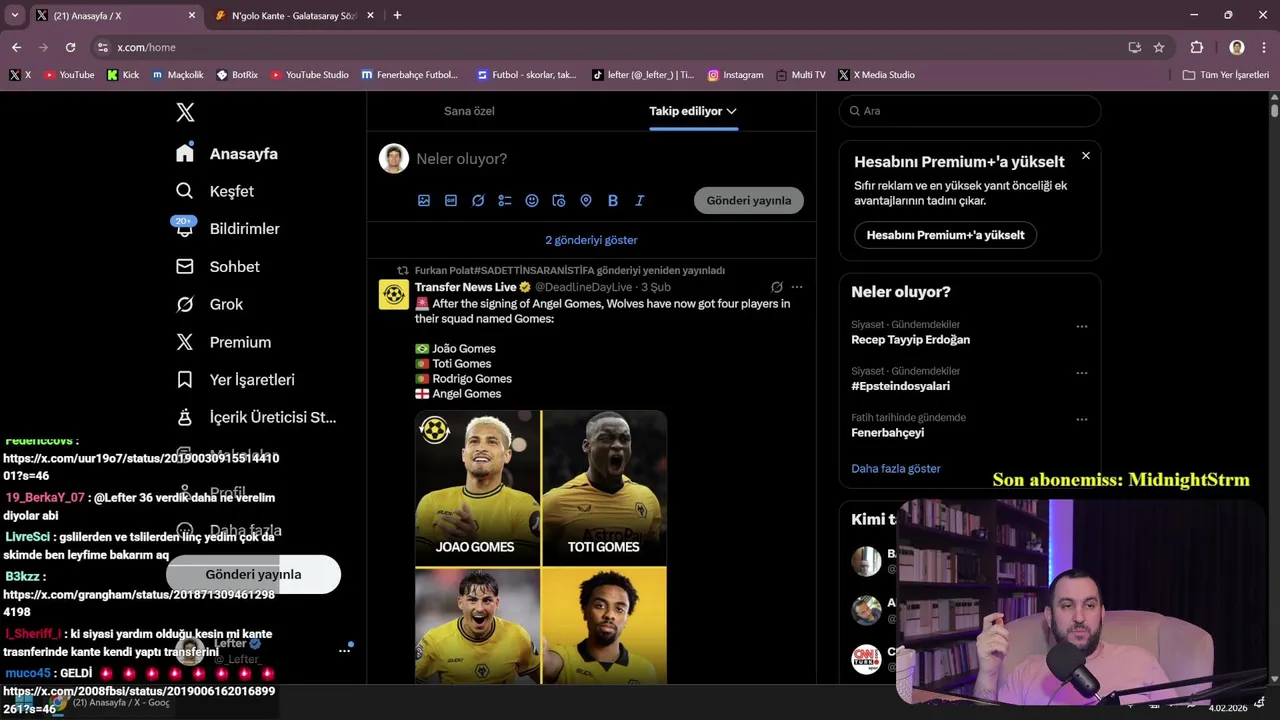Show 2 gönderiyi göster new posts
The height and width of the screenshot is (720, 1280).
(x=591, y=240)
